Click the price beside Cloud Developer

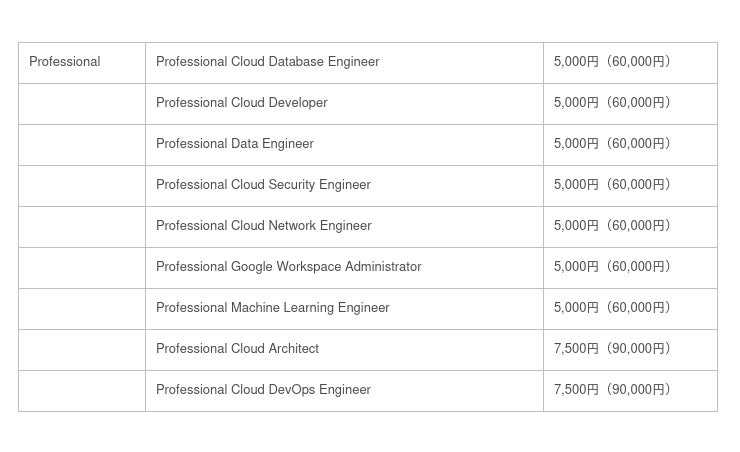coord(612,103)
